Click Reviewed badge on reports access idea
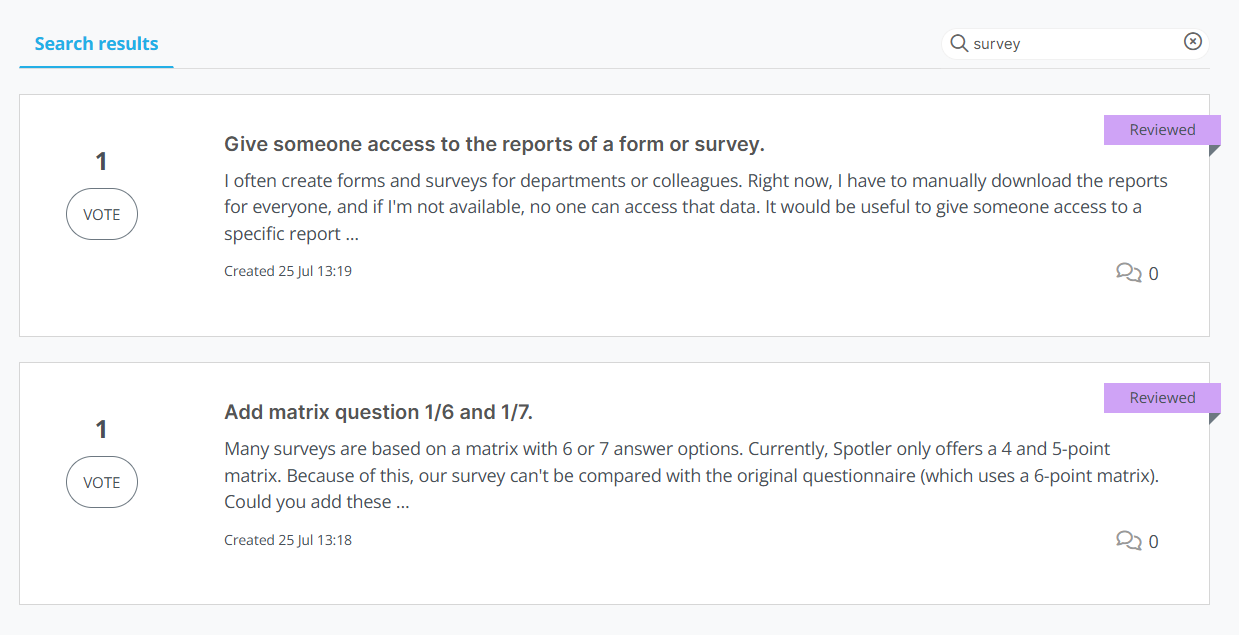The height and width of the screenshot is (635, 1239). (x=1162, y=130)
